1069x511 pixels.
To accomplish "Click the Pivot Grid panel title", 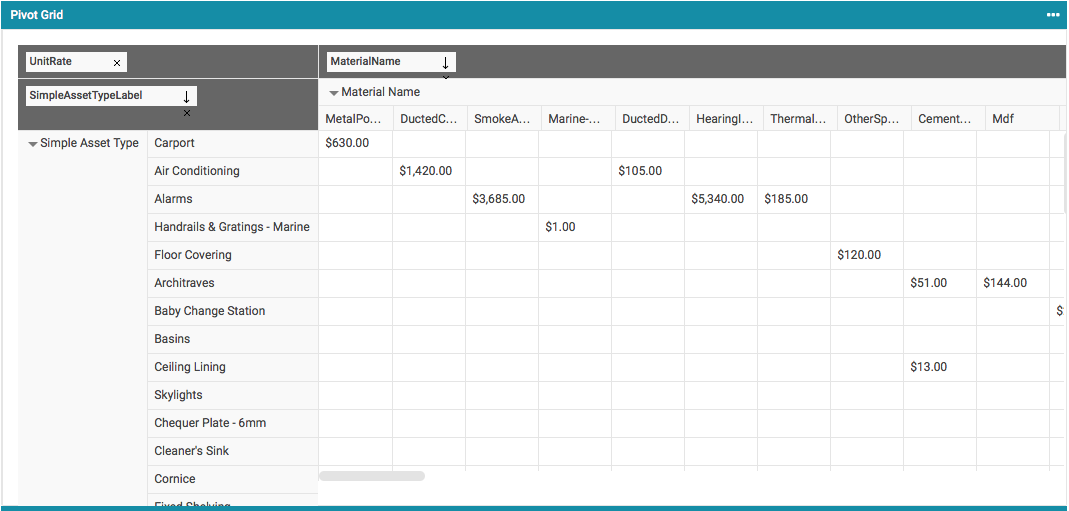I will pos(37,14).
